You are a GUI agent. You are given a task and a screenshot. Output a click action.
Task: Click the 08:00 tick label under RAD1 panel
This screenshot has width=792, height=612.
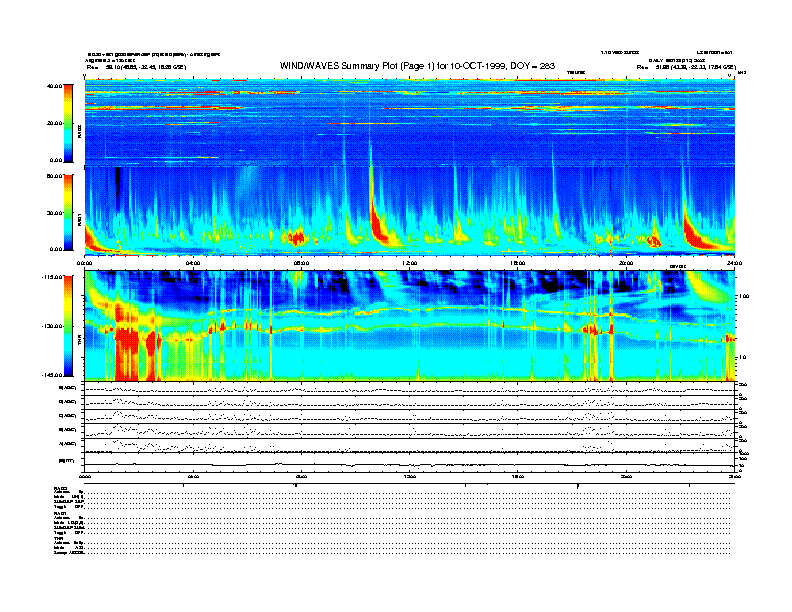301,263
